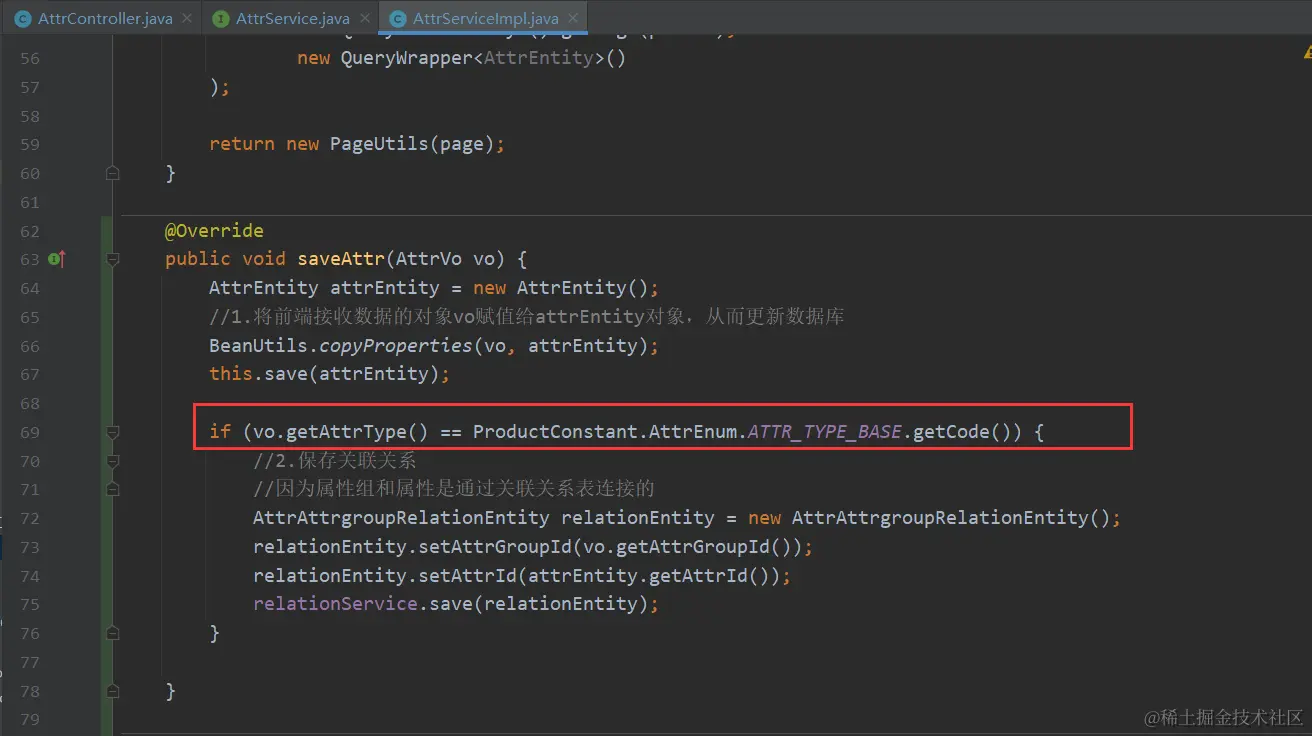
Task: Click the comment on line 71
Action: click(x=453, y=489)
